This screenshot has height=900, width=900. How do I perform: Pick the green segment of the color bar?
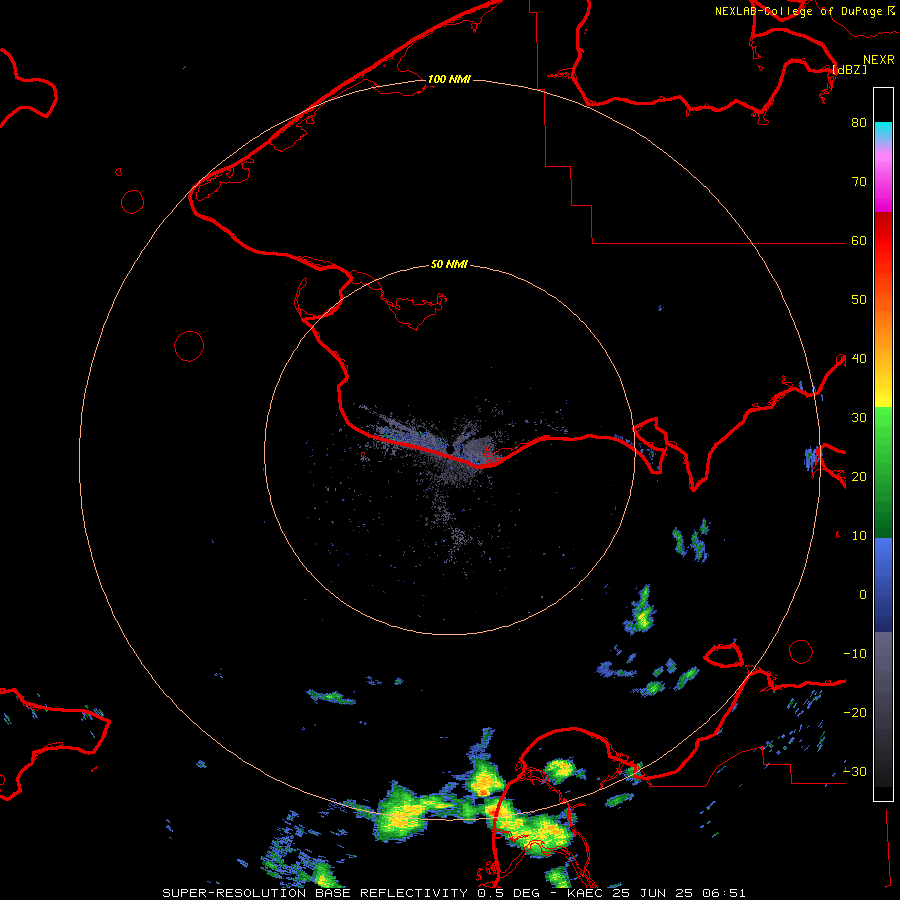(x=883, y=472)
